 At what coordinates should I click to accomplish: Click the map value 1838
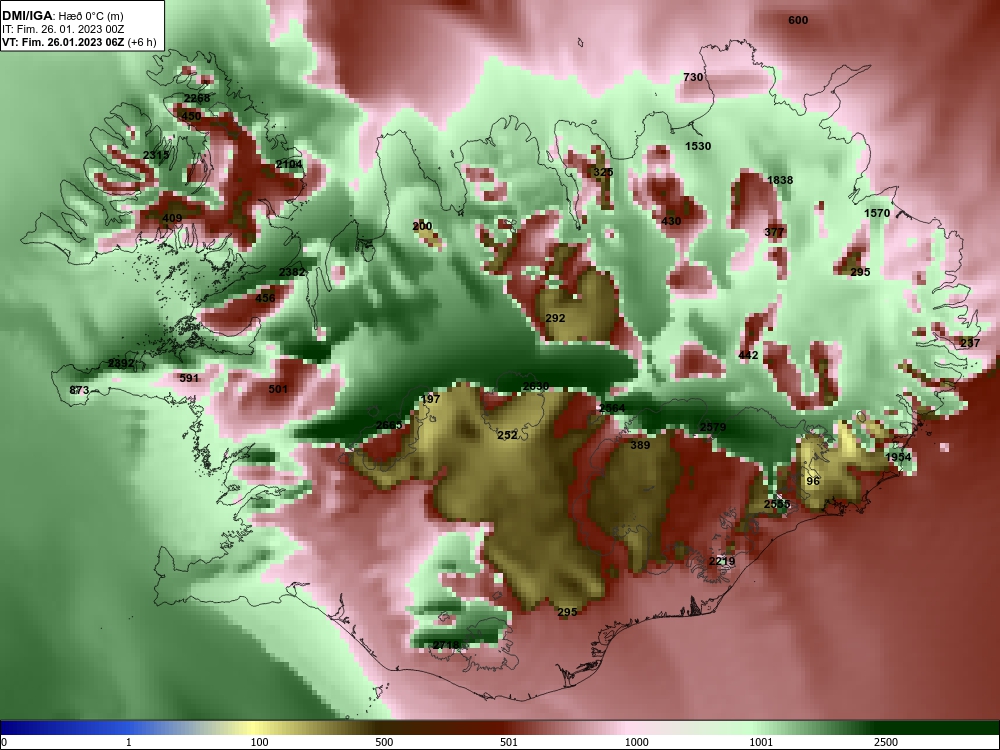pos(779,180)
